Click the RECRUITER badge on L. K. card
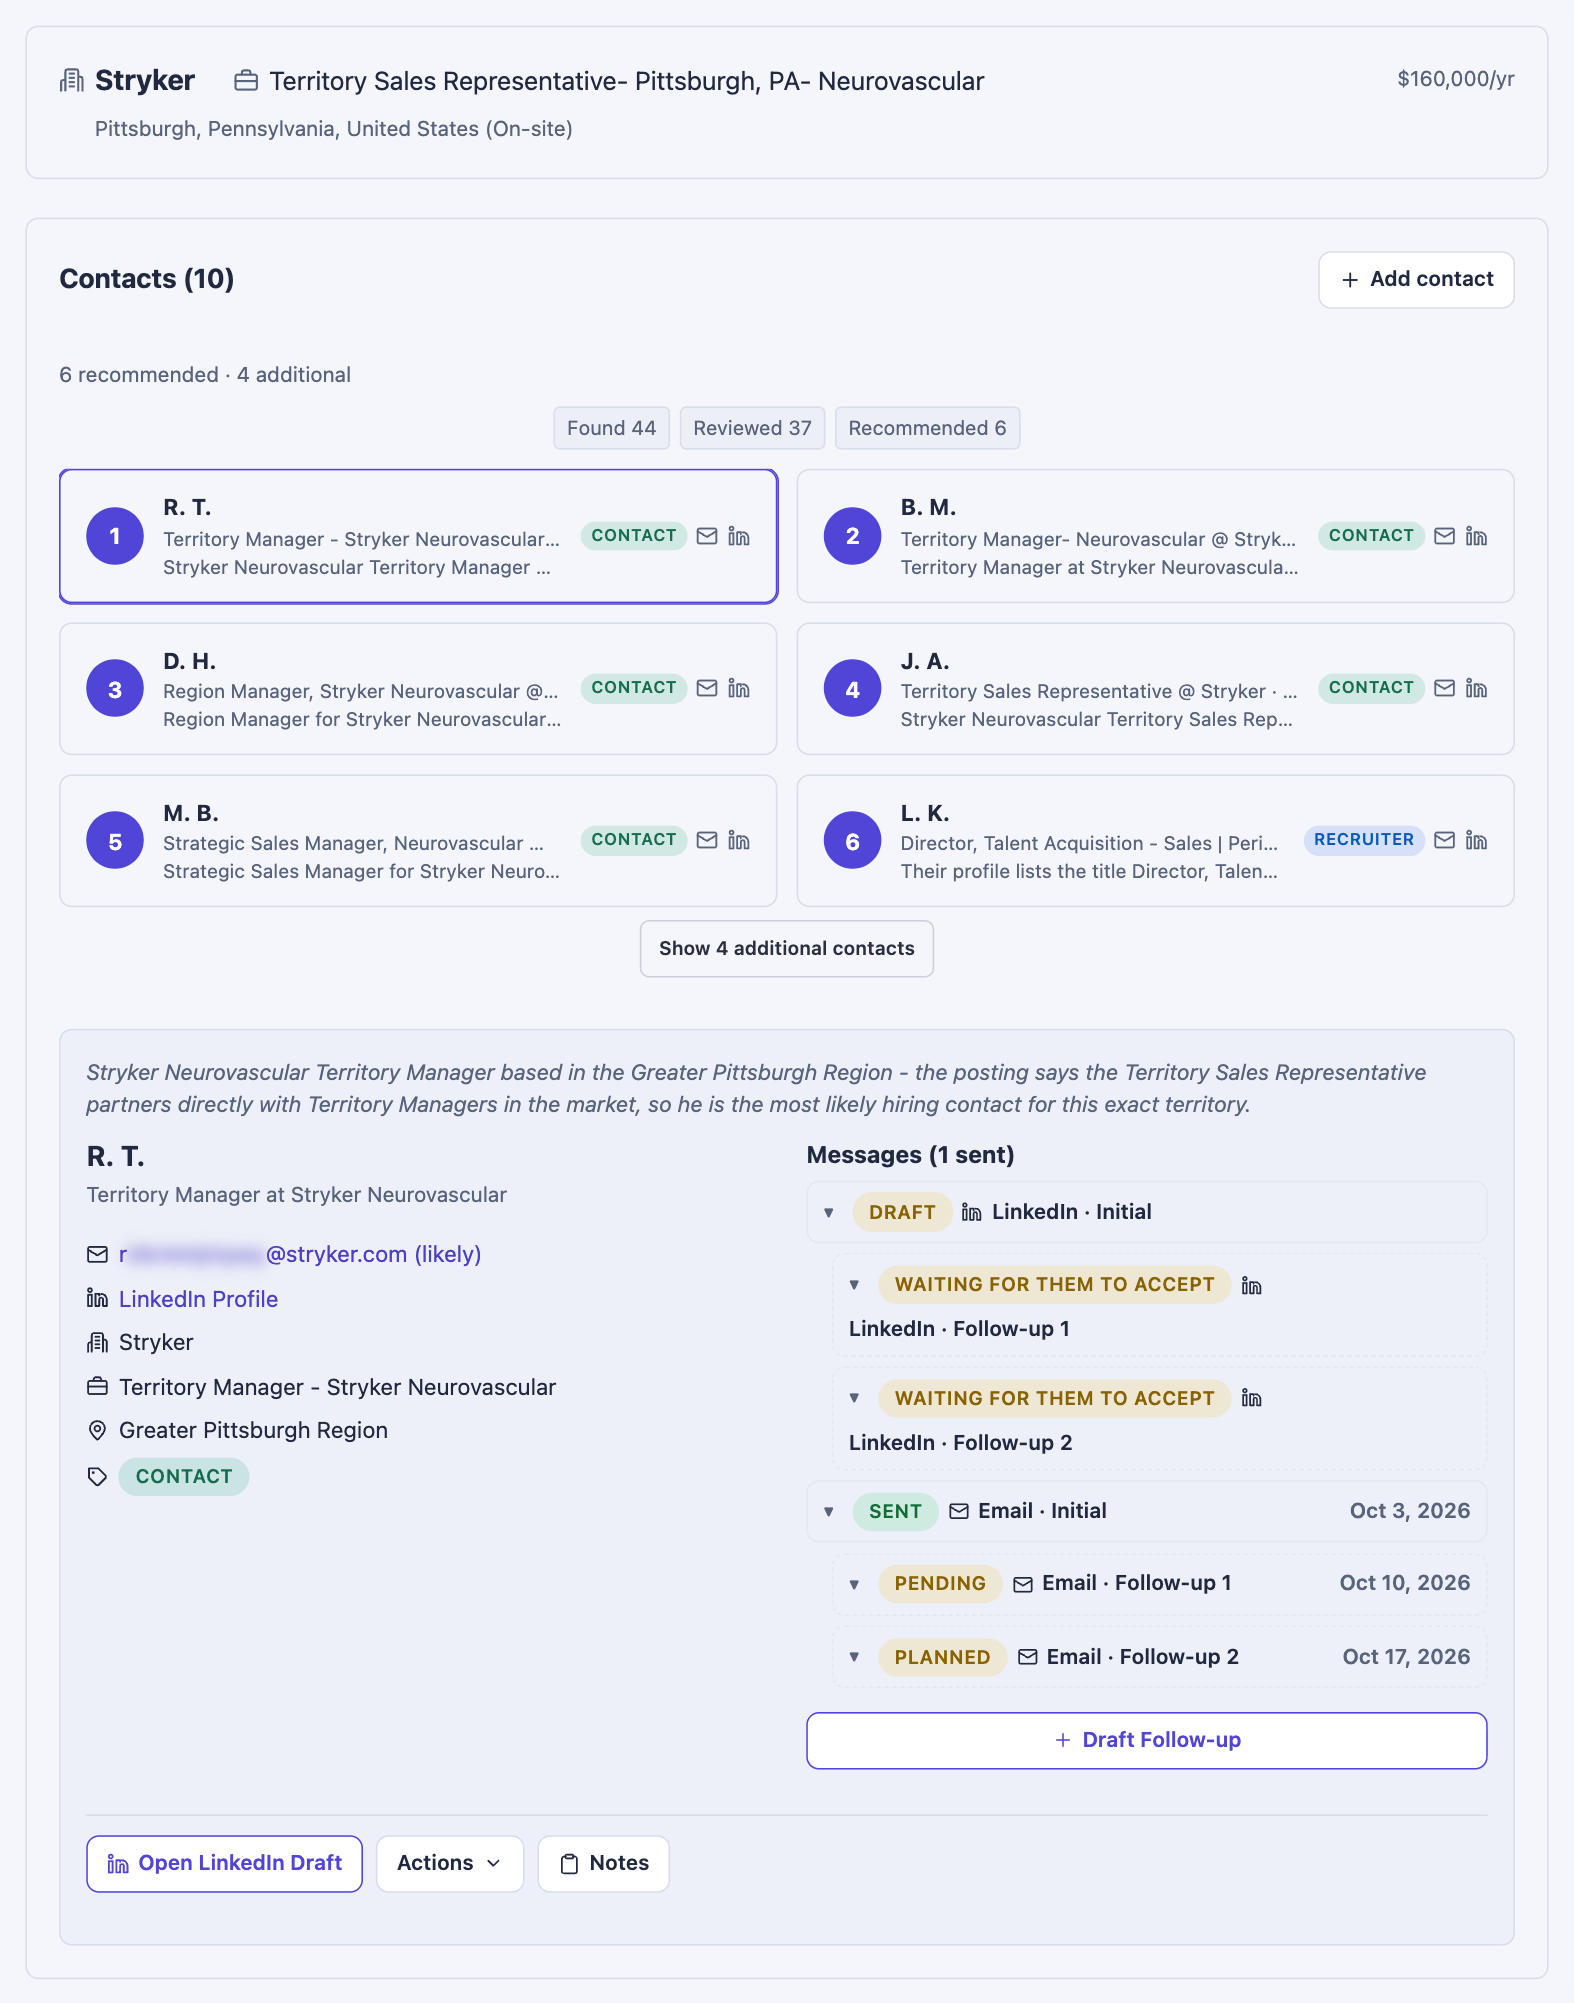 tap(1363, 840)
